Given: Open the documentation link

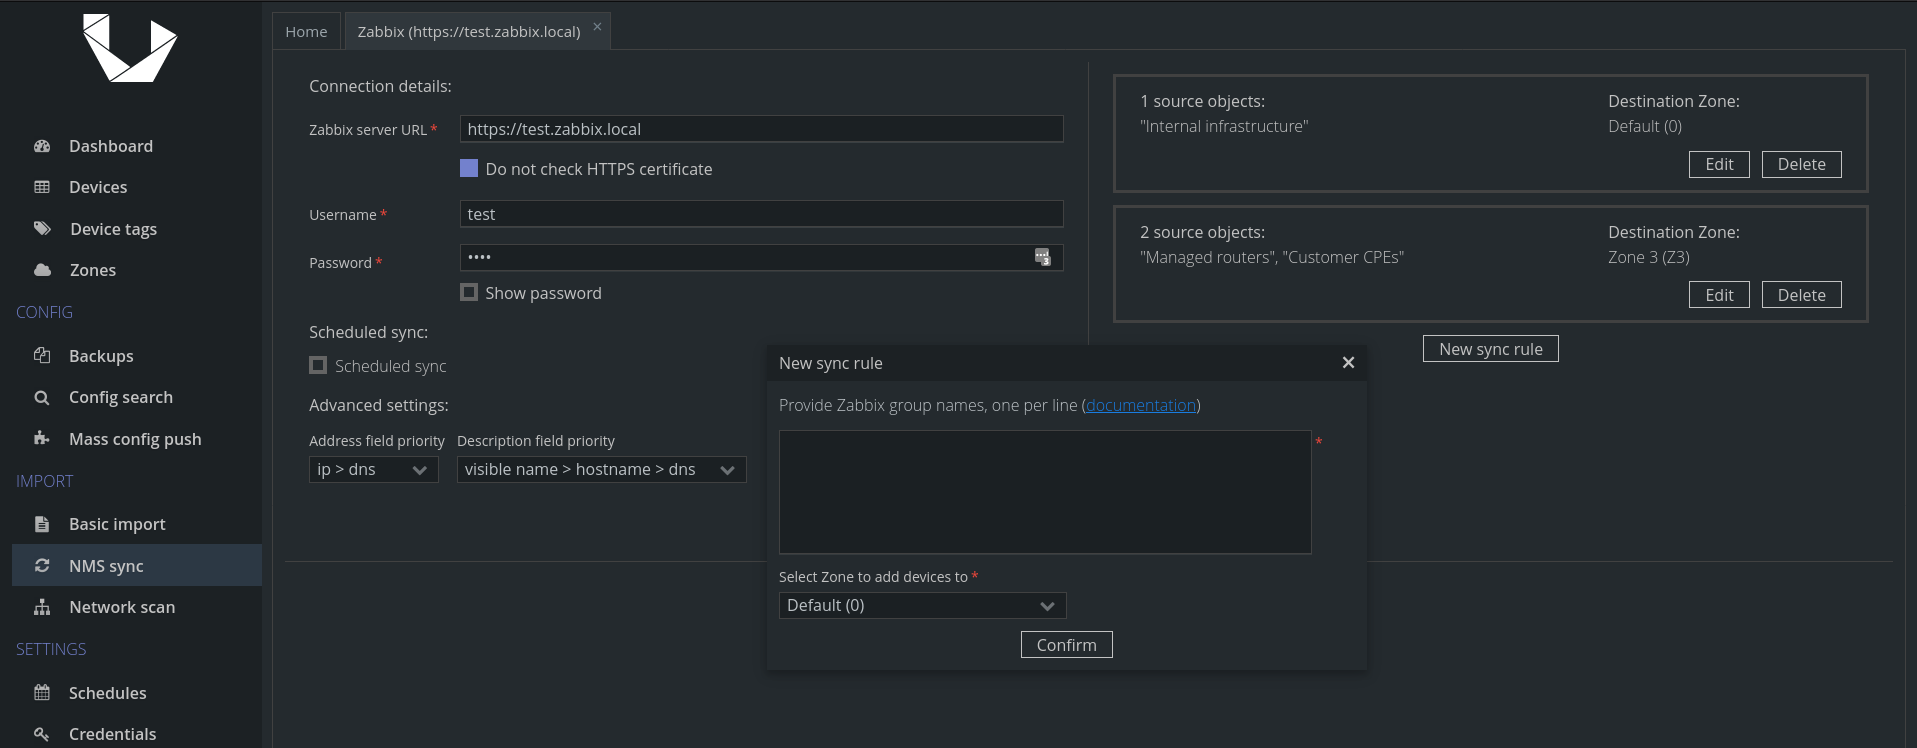Looking at the screenshot, I should coord(1141,405).
